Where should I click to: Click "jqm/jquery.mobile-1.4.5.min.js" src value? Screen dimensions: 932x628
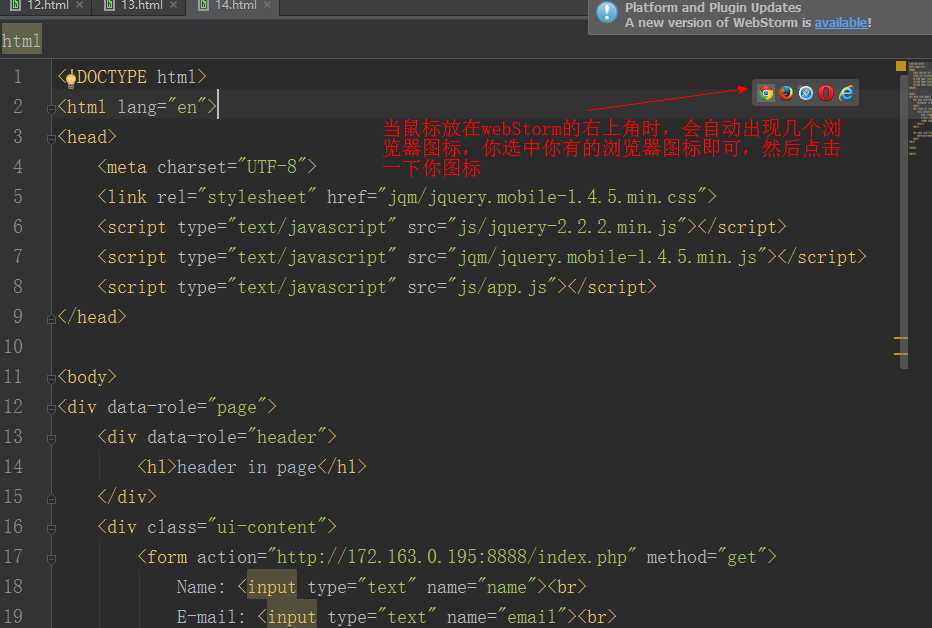pos(607,257)
